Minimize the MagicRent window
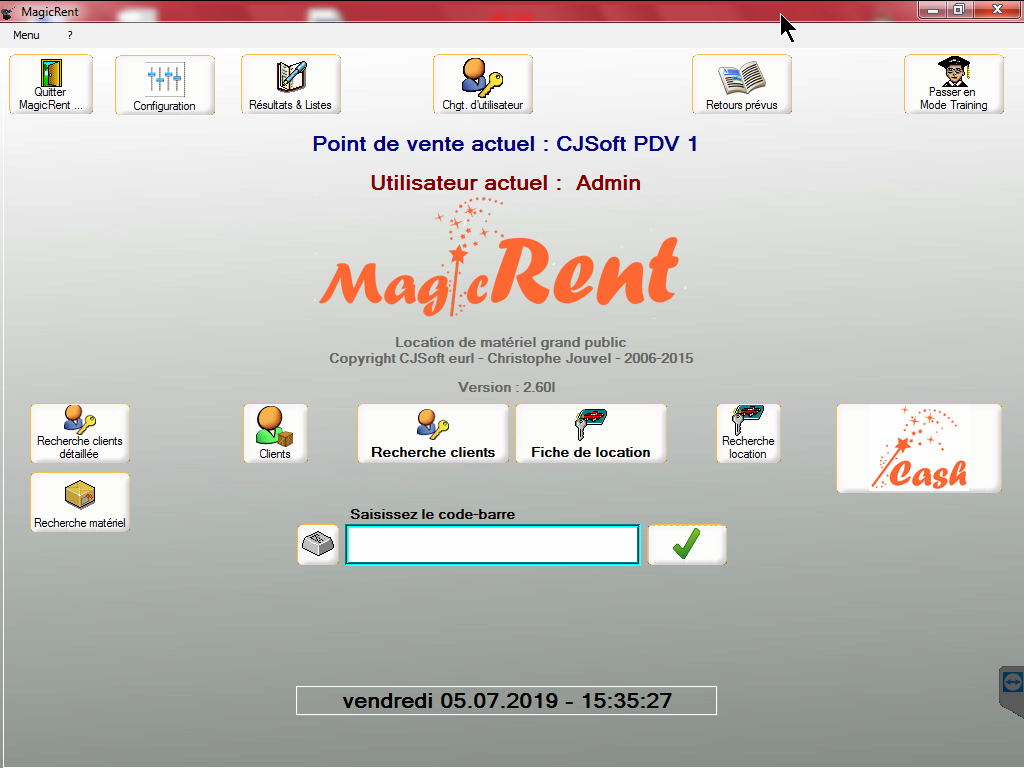Viewport: 1024px width, 768px height. (x=933, y=10)
